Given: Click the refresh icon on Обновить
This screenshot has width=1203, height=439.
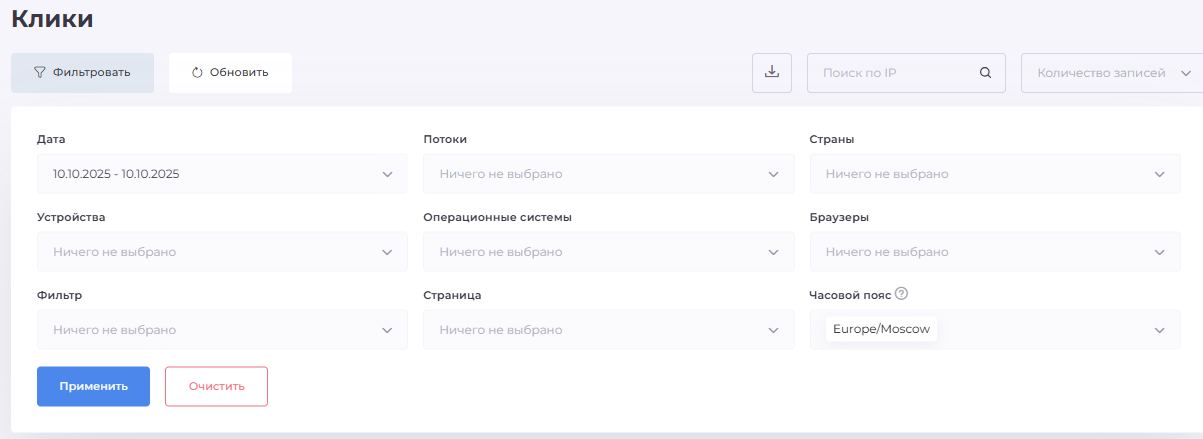Looking at the screenshot, I should (x=197, y=72).
